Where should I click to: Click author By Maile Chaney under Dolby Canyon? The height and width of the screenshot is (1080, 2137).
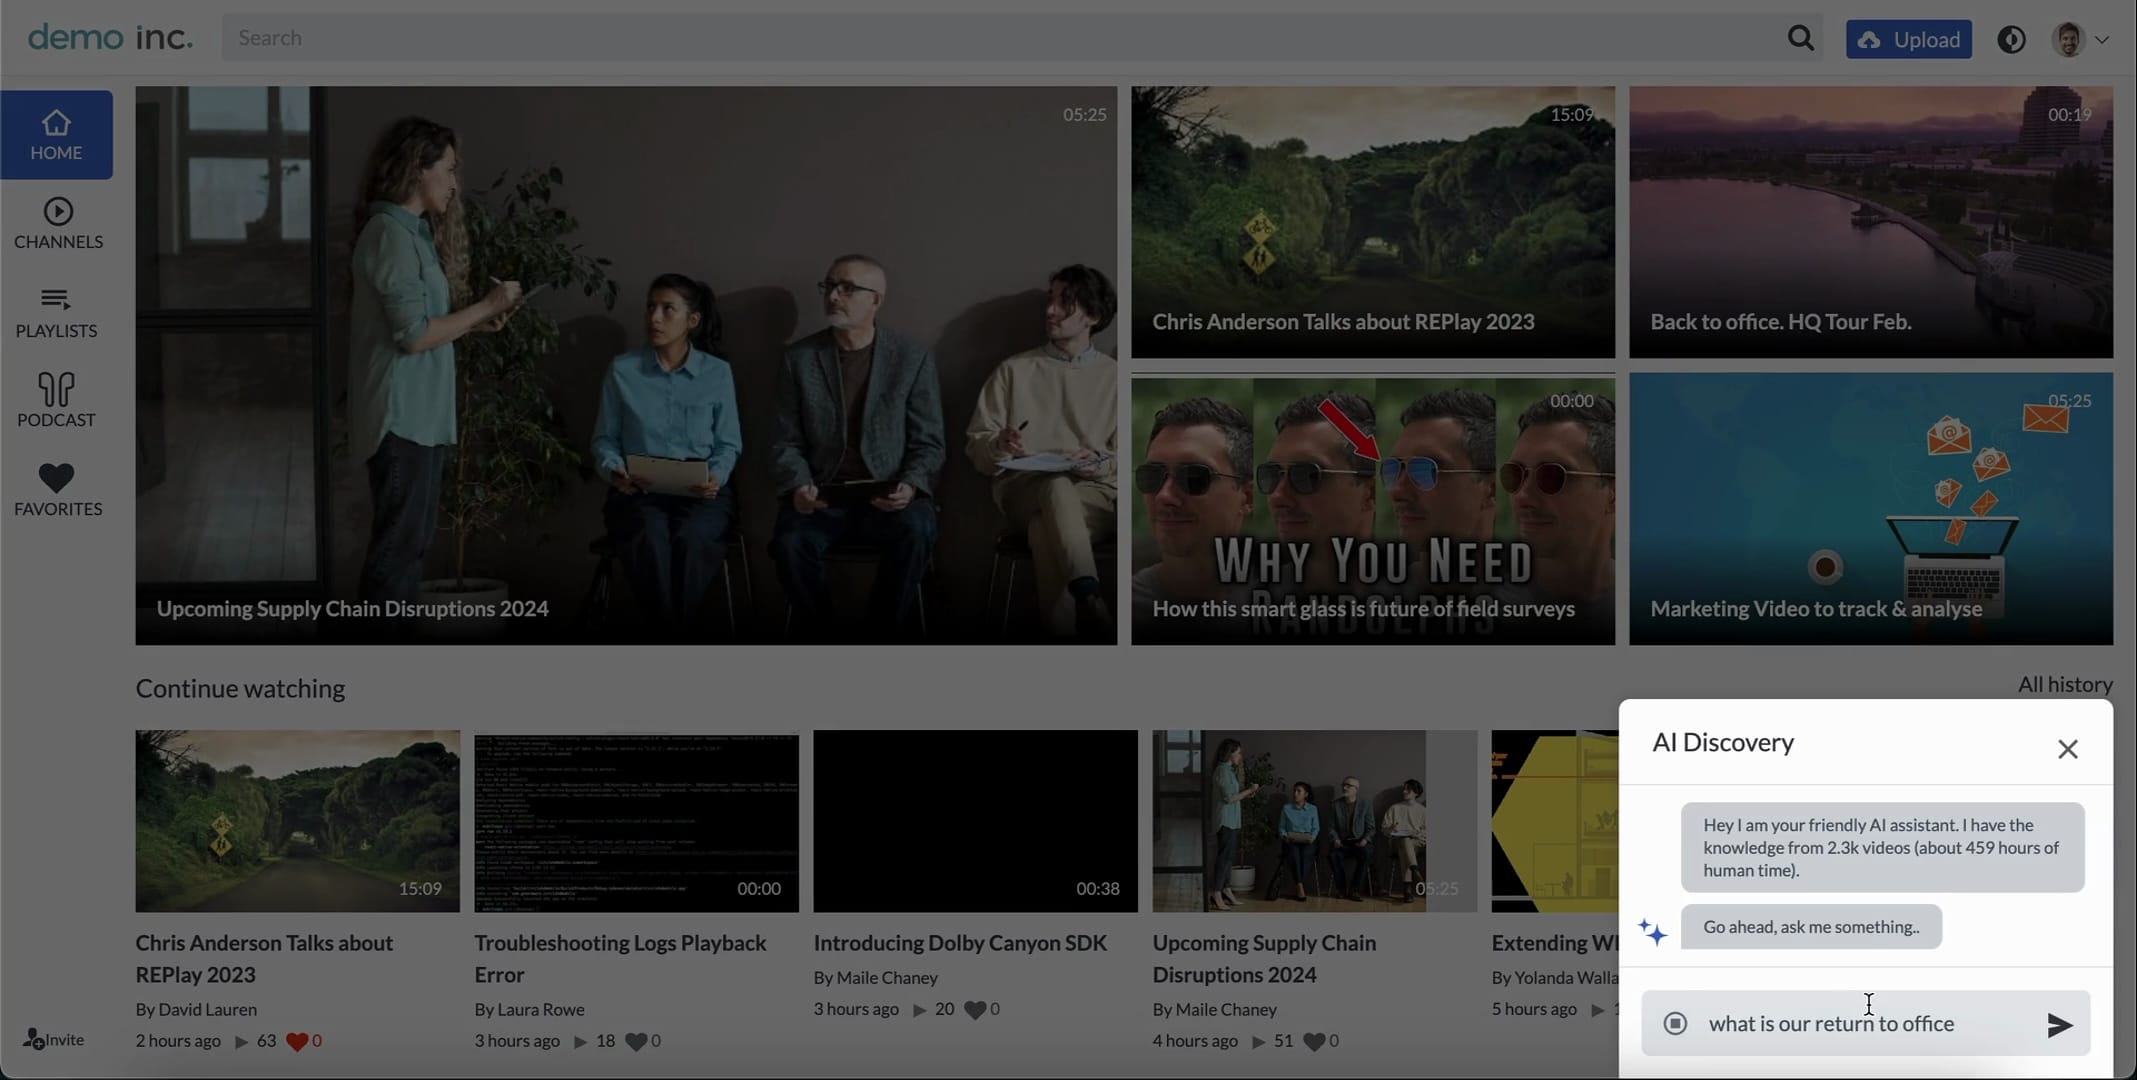(876, 977)
